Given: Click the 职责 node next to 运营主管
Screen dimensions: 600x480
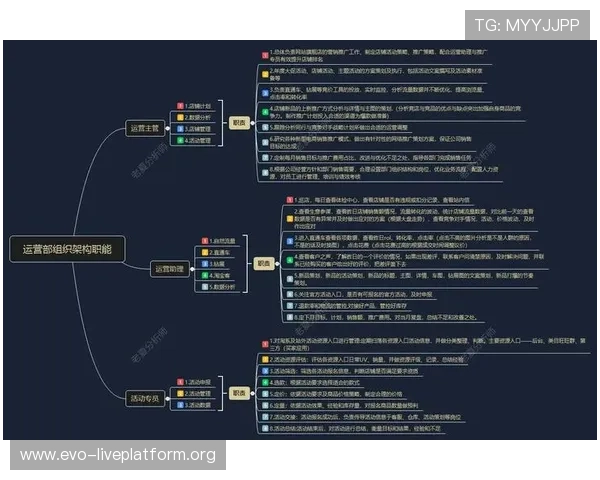Looking at the screenshot, I should tap(238, 123).
